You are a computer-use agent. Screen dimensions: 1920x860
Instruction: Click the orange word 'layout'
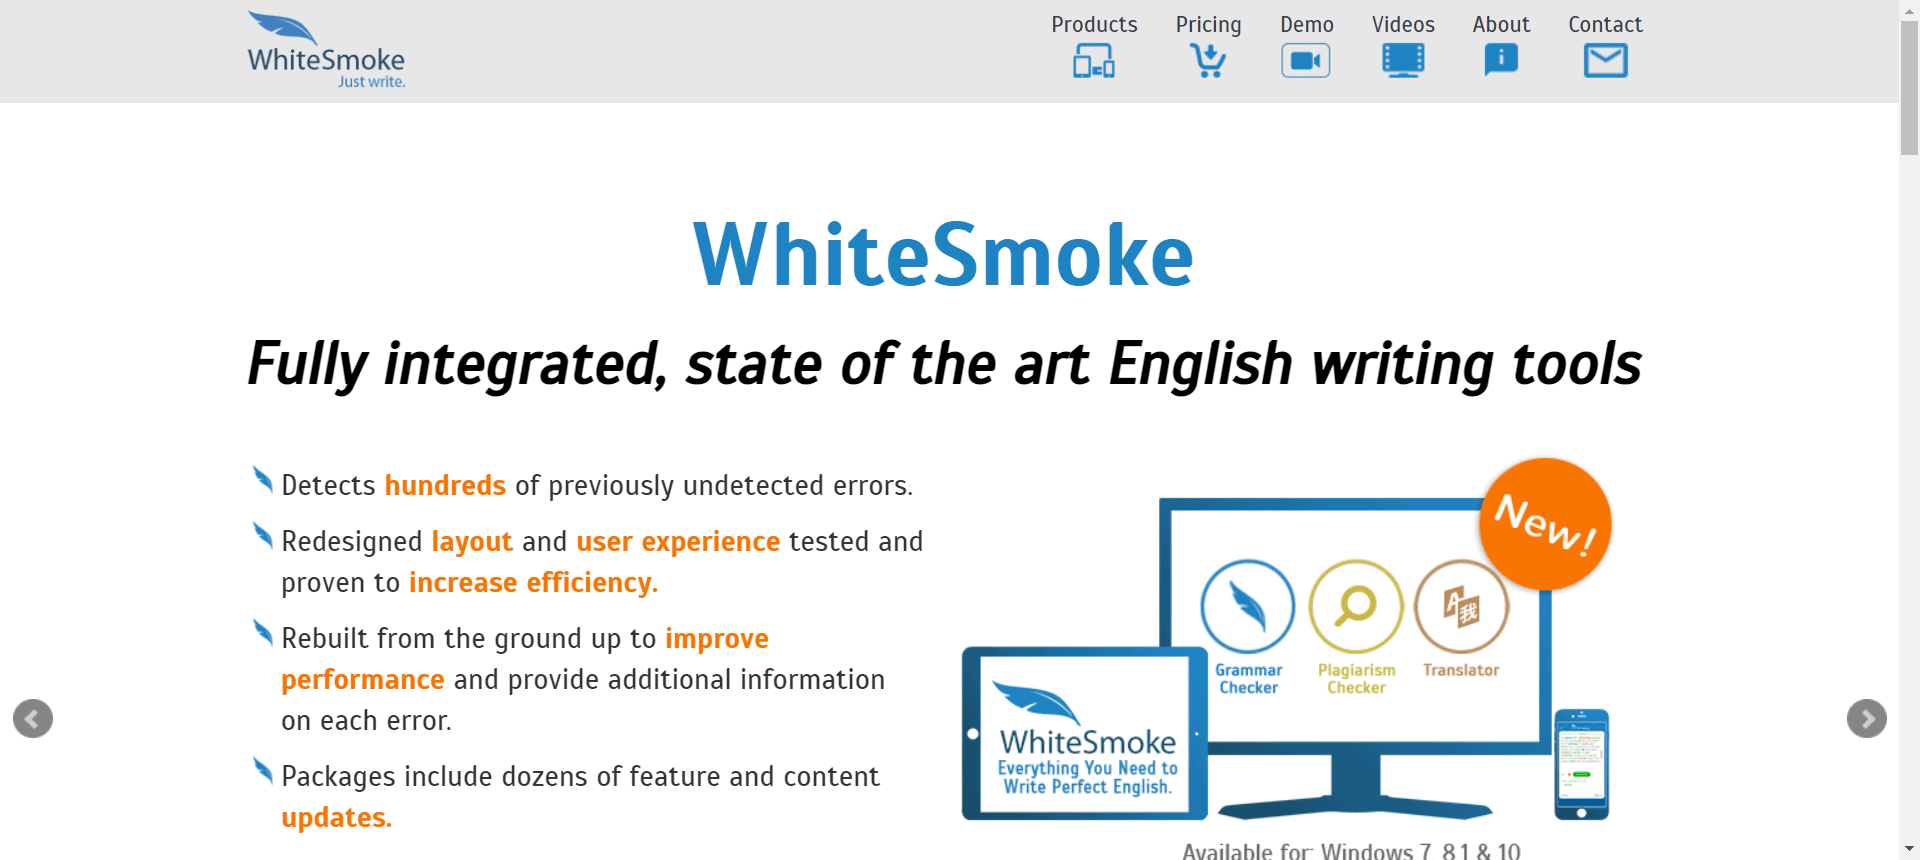pos(472,542)
